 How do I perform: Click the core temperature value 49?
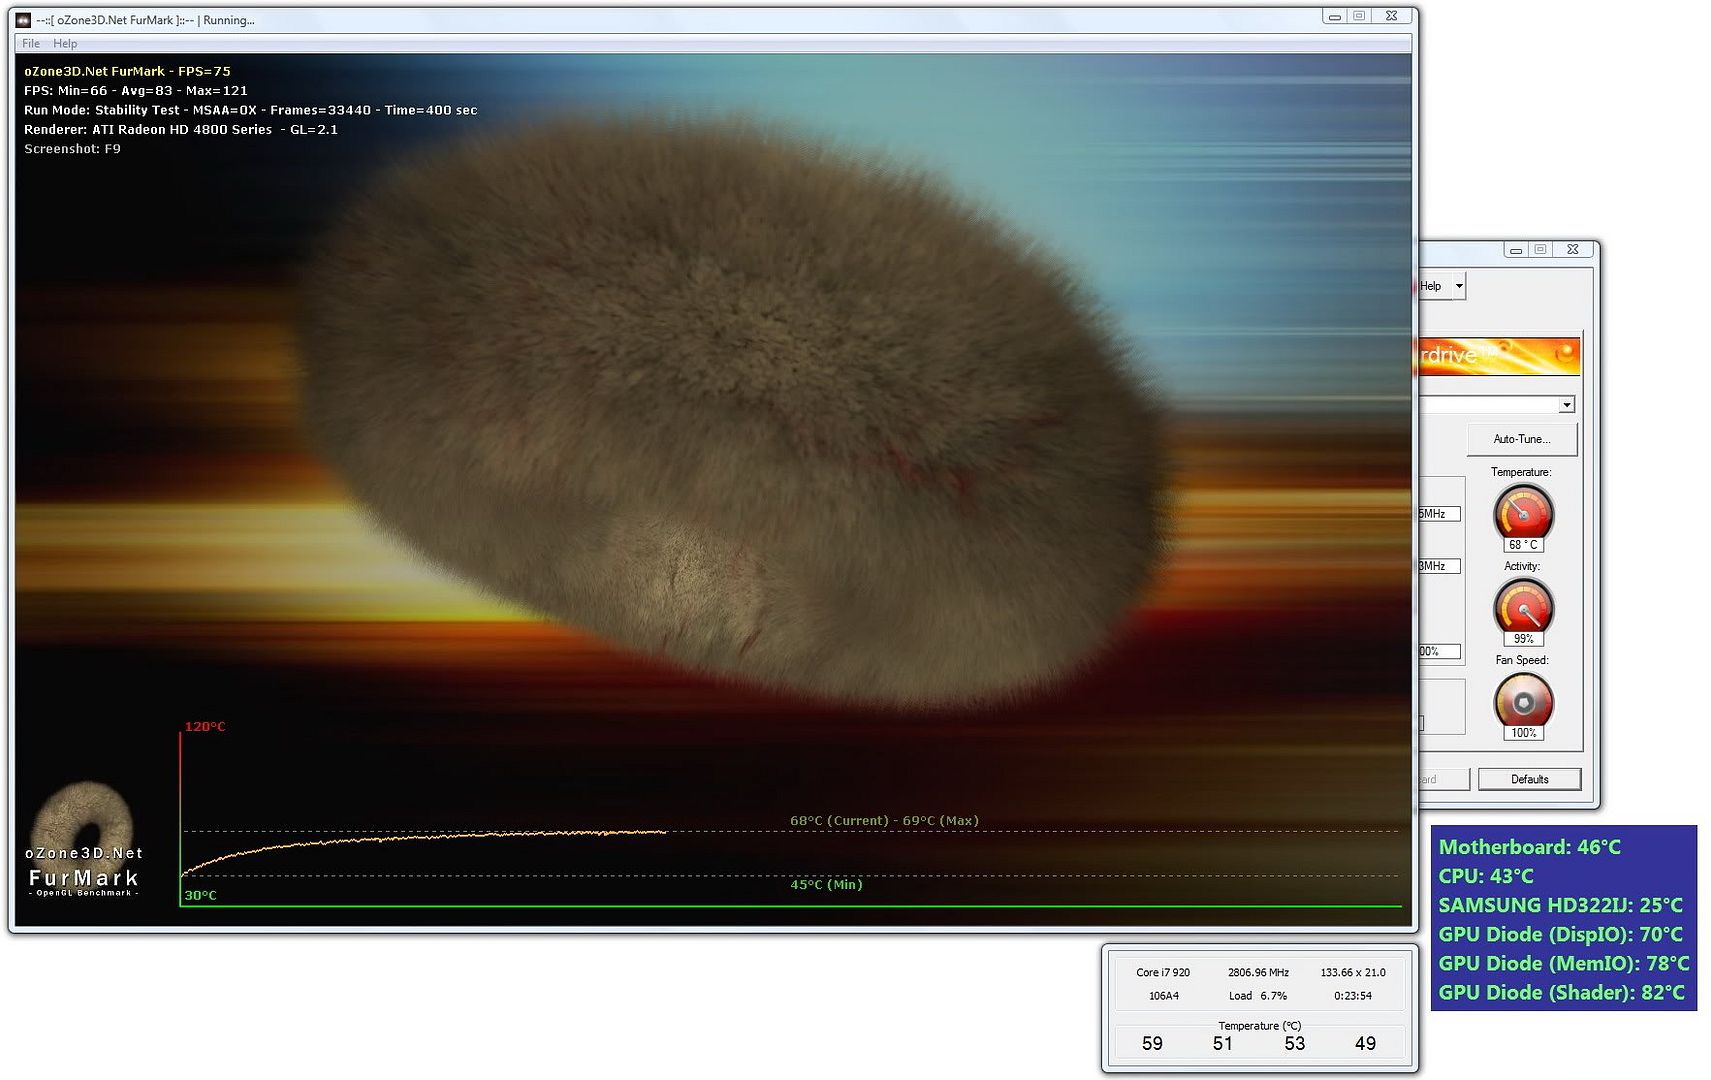(x=1365, y=1043)
